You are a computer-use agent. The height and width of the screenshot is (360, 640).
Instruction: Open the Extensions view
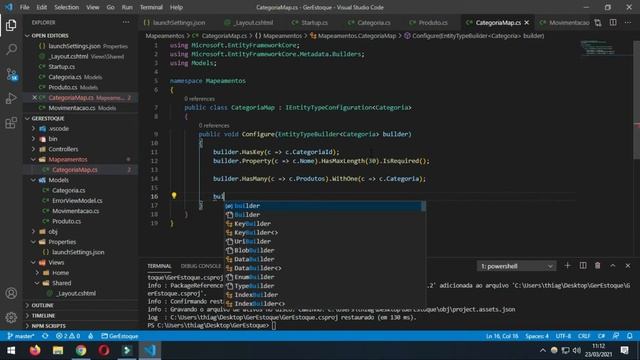[x=11, y=123]
